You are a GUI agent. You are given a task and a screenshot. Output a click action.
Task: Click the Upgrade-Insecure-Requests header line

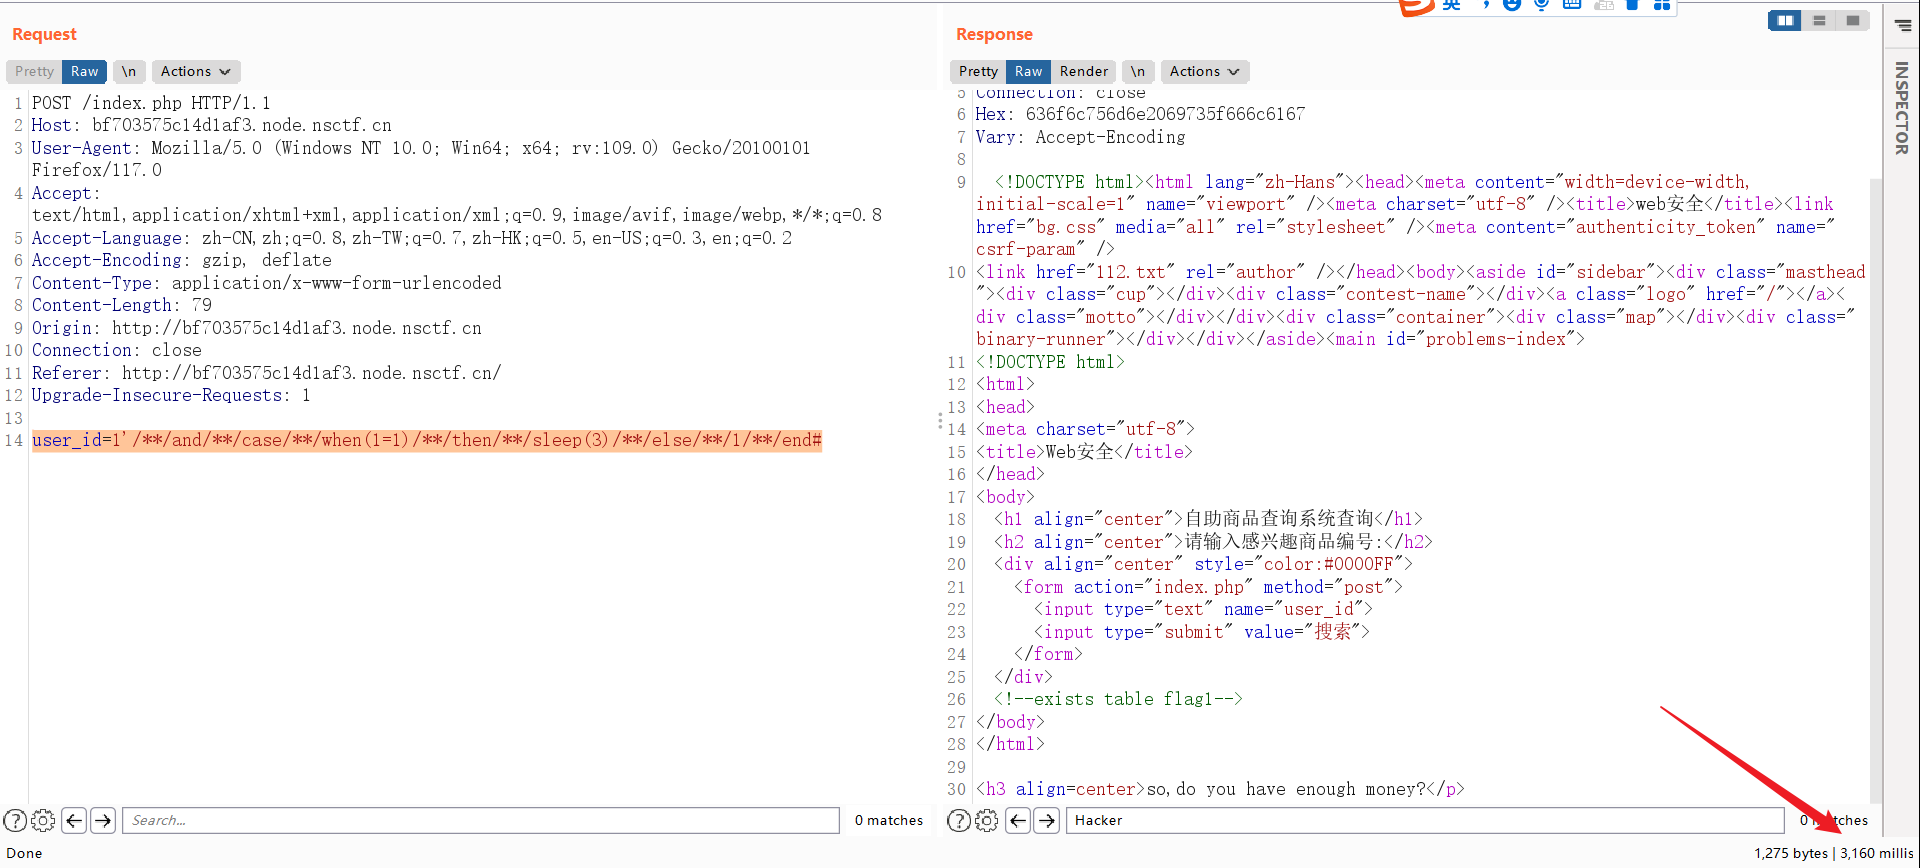[171, 395]
